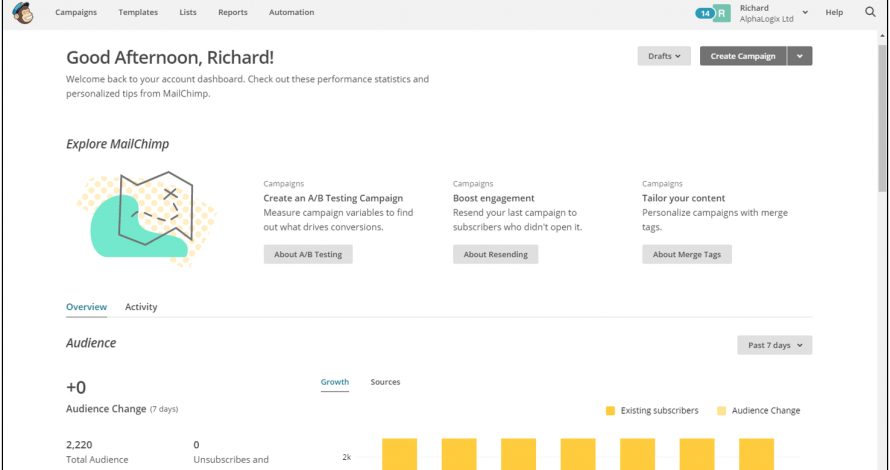Click the Audience Change legend swatch
890x470 pixels.
point(721,410)
